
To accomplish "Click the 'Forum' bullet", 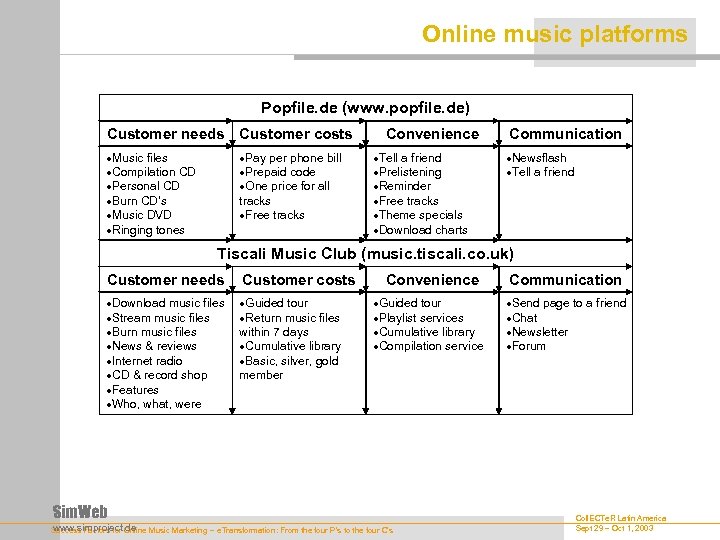I will pyautogui.click(x=526, y=346).
